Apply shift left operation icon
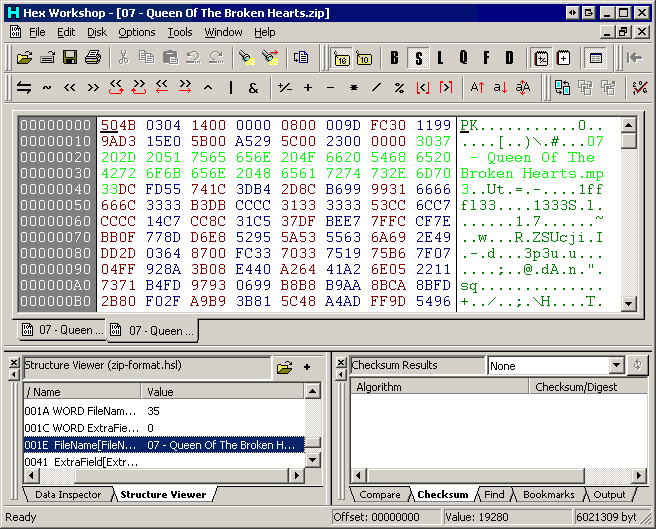The height and width of the screenshot is (529, 656). (x=69, y=87)
